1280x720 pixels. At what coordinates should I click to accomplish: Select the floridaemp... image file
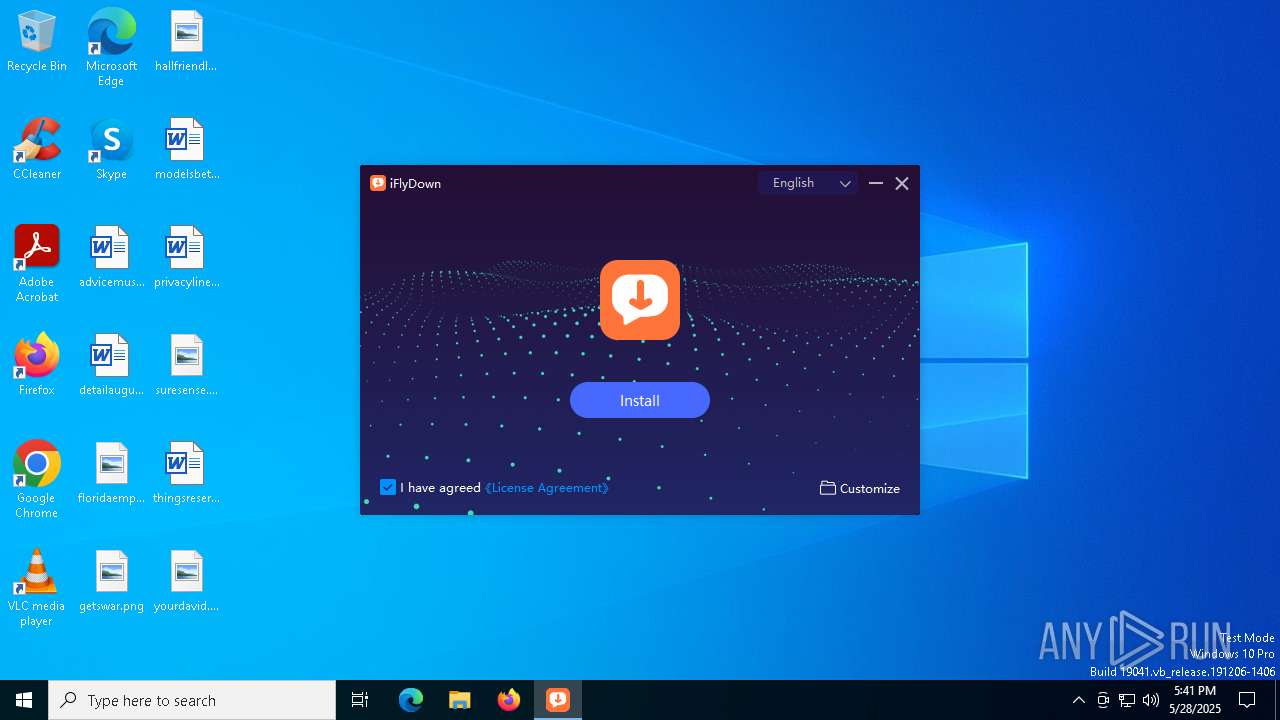[x=111, y=474]
